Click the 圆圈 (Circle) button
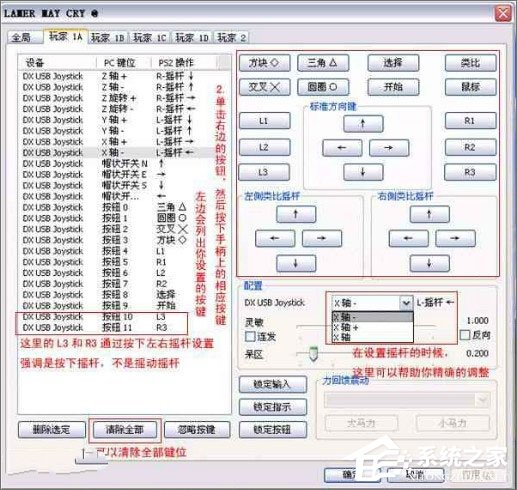Screen dimensions: 517x490 coord(323,87)
